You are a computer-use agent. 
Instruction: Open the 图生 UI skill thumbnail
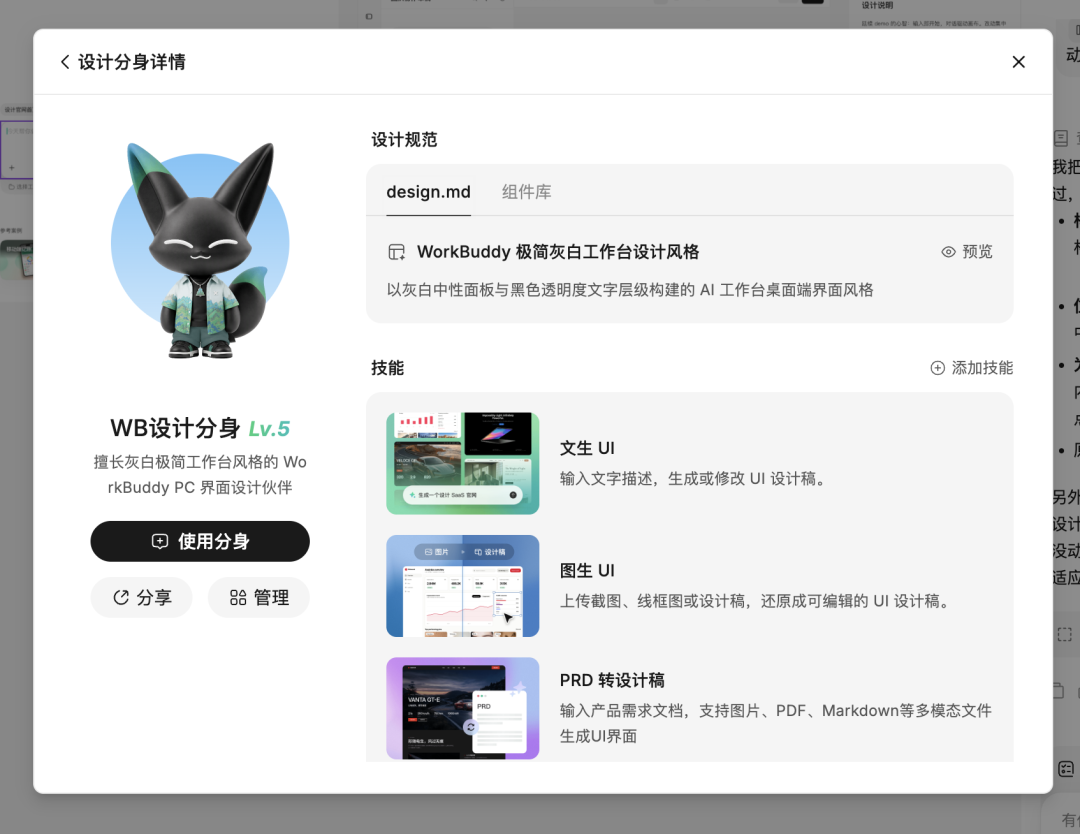[x=463, y=586]
